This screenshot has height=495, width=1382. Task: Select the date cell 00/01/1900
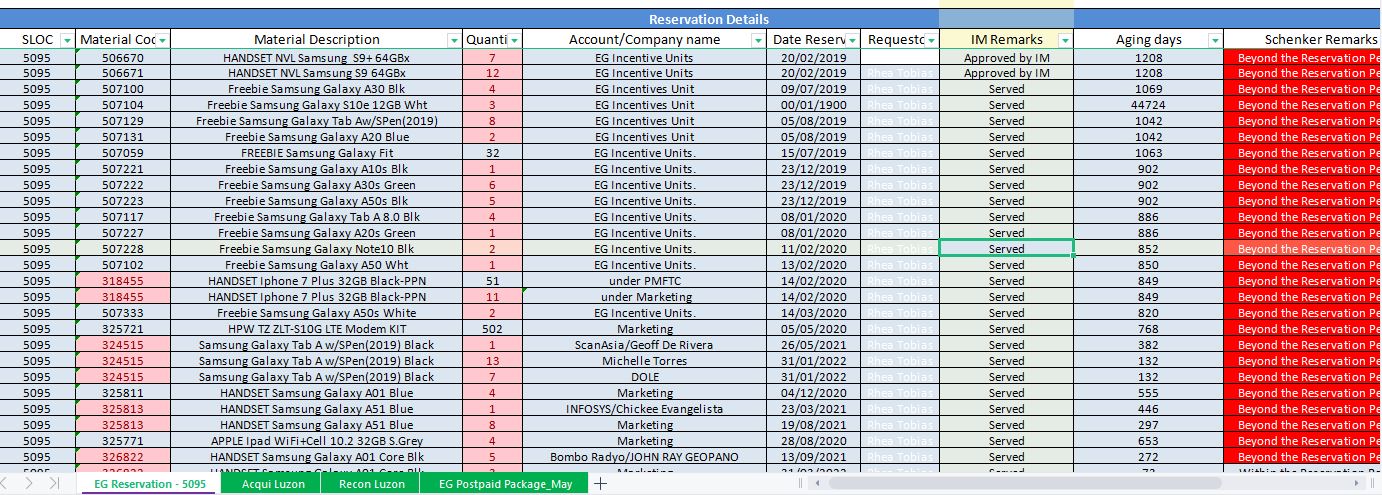click(814, 105)
